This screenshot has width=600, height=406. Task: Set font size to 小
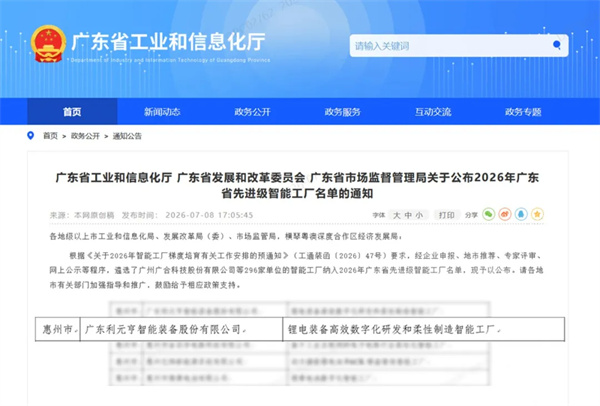(x=419, y=215)
